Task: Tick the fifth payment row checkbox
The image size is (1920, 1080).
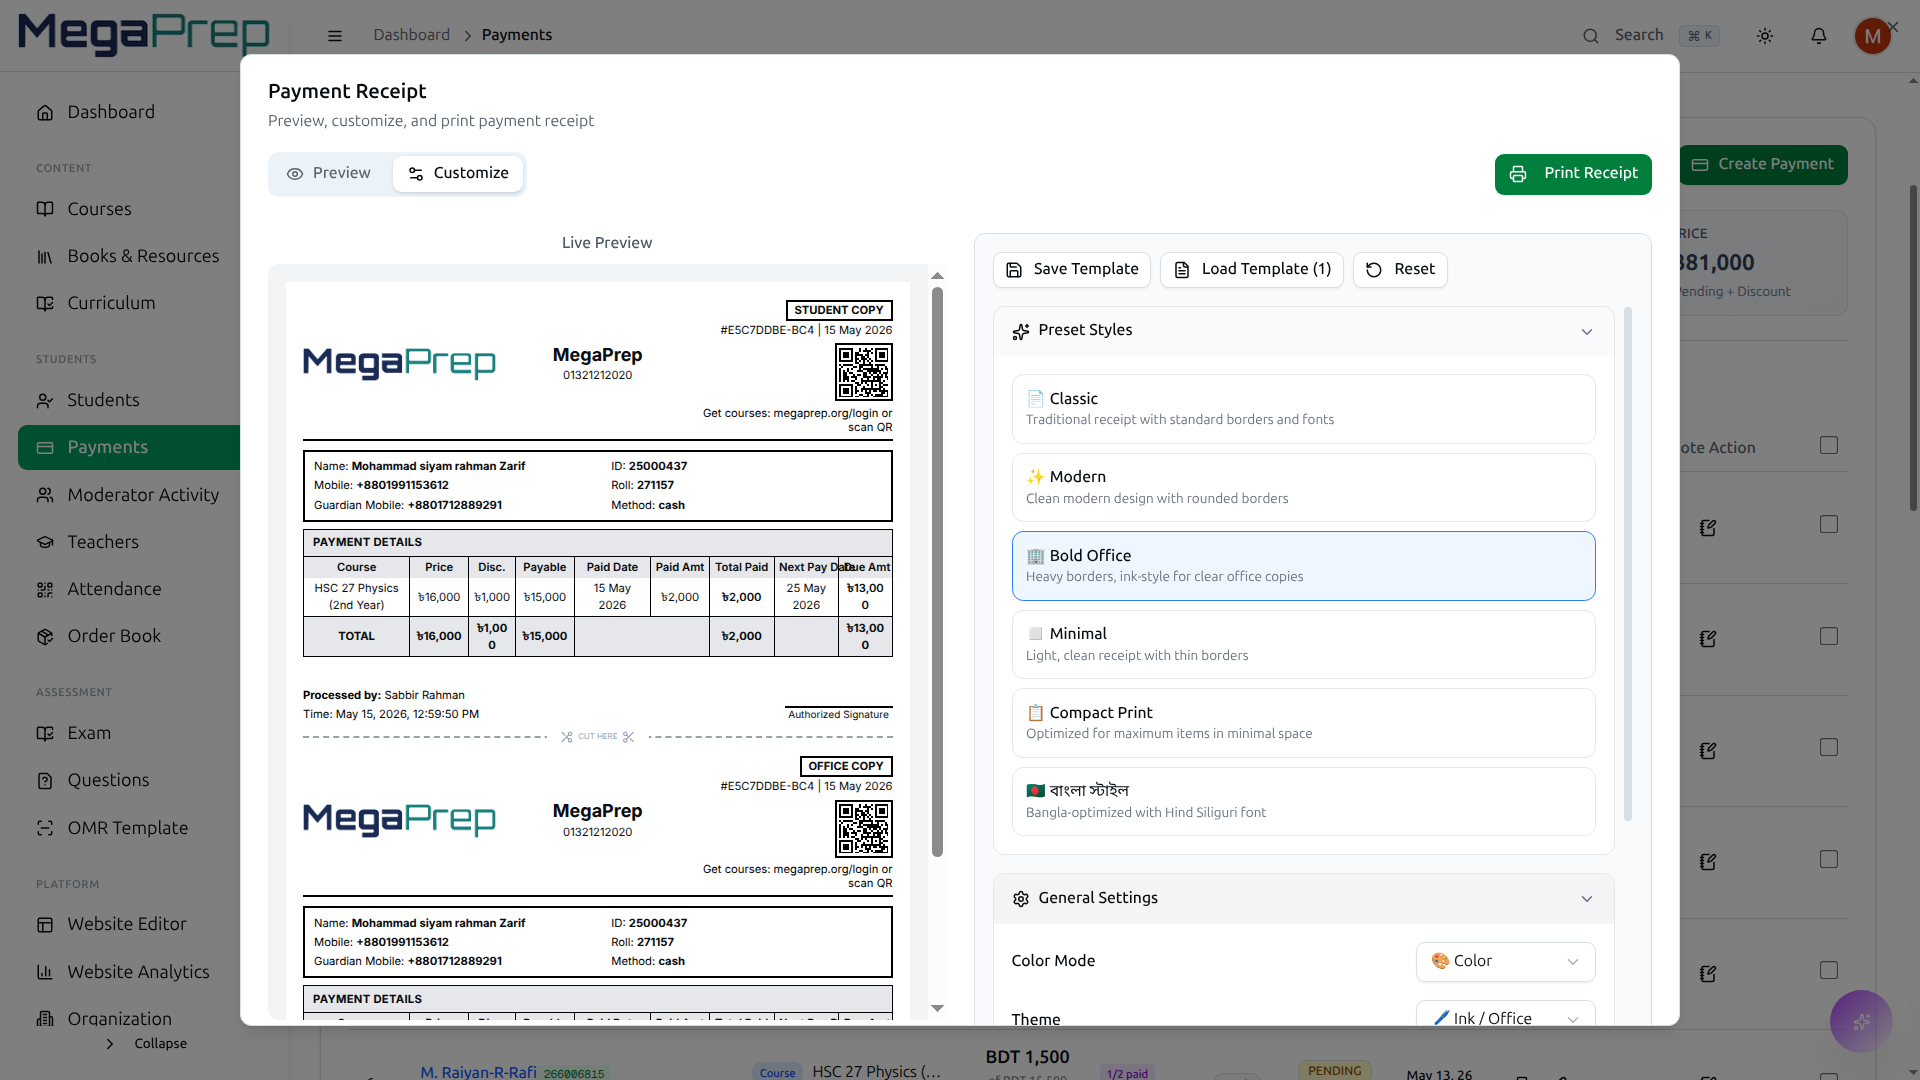Action: tap(1829, 970)
